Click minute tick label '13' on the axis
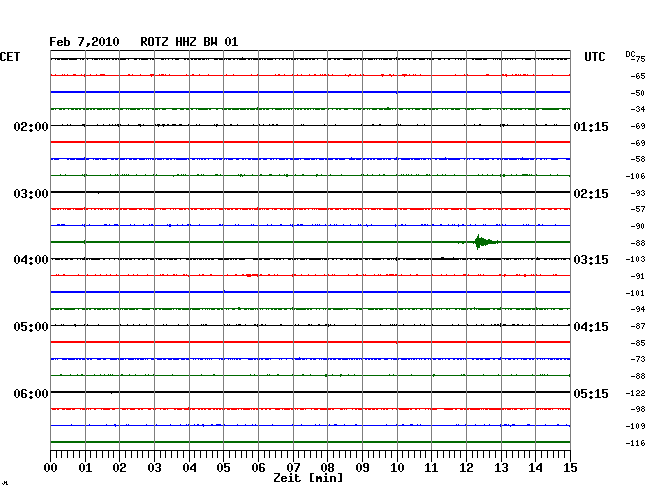Screen dimensions: 650x494 click(x=501, y=468)
